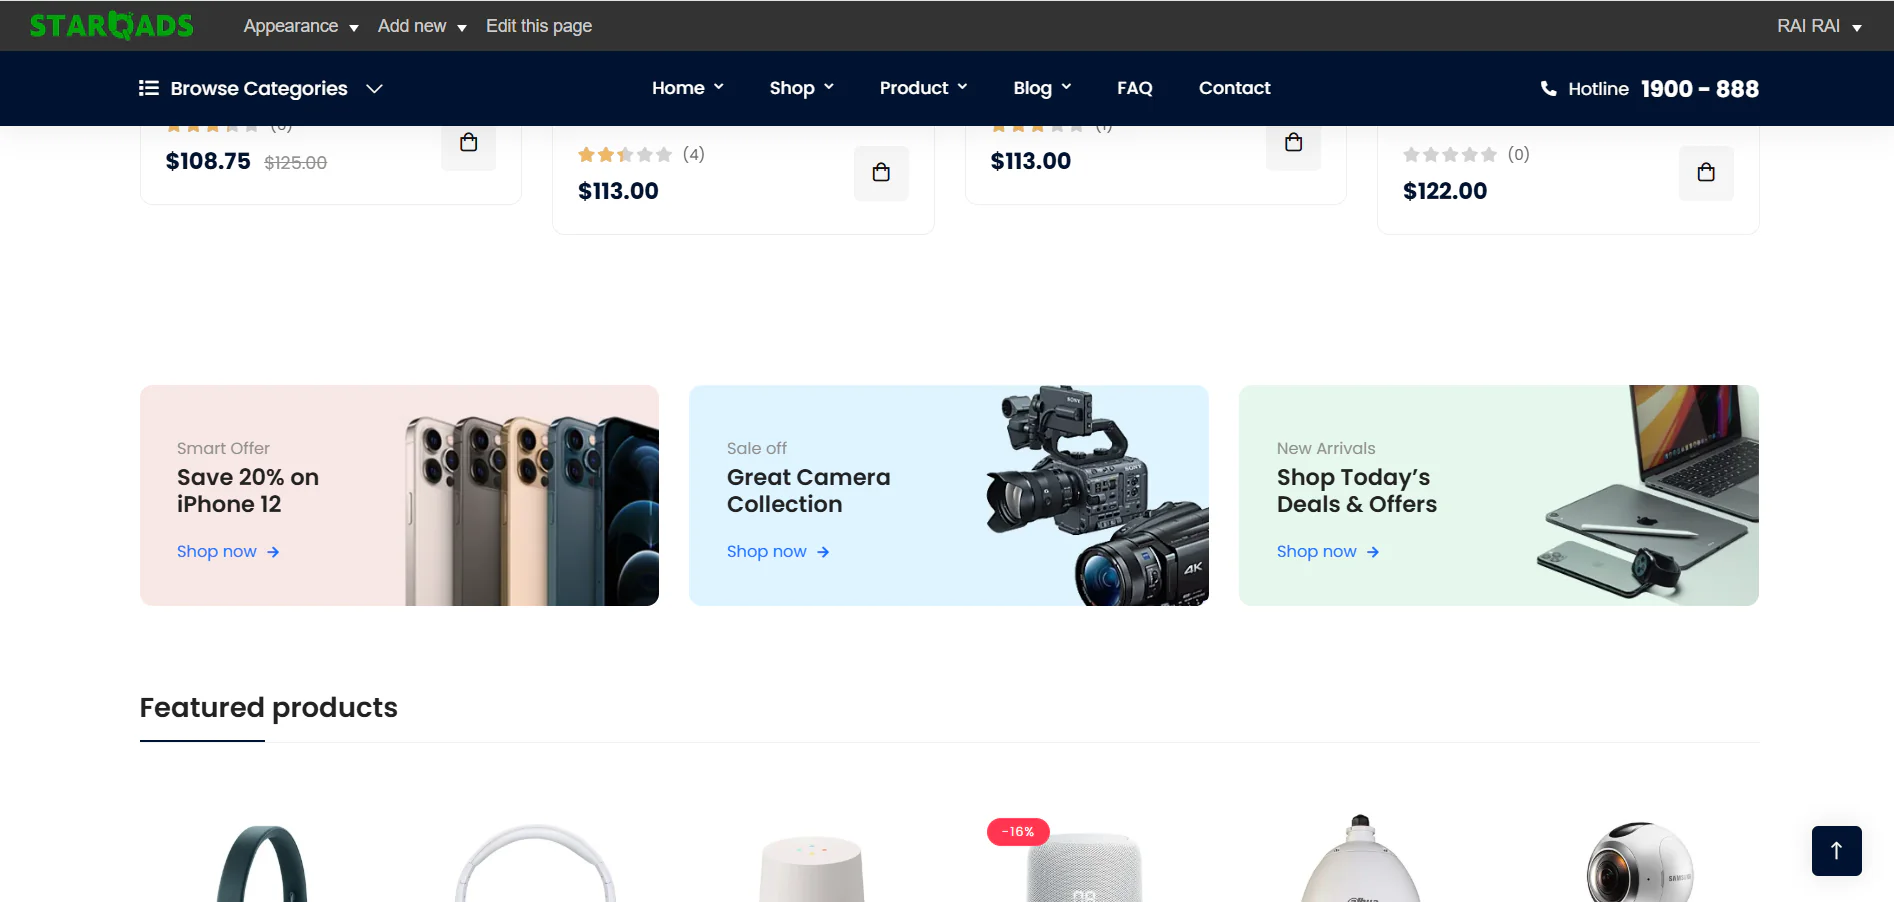Click the STARQADS logo

111,25
